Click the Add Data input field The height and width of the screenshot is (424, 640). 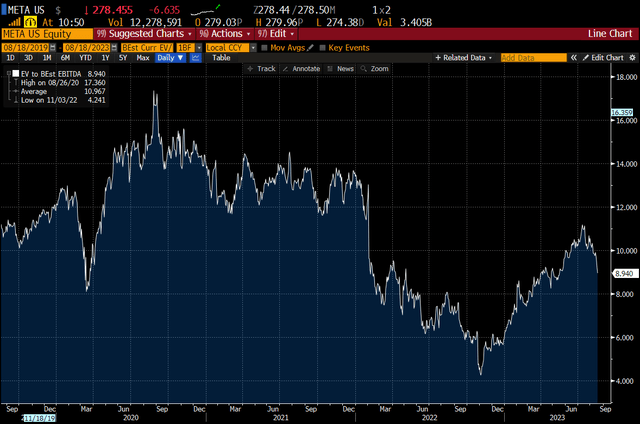[x=535, y=58]
